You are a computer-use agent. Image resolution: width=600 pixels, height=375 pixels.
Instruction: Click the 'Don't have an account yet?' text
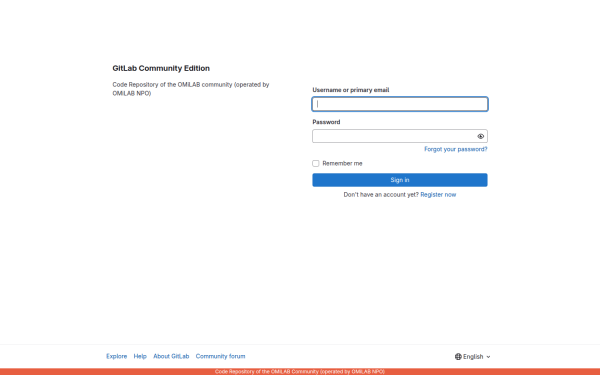(x=381, y=195)
